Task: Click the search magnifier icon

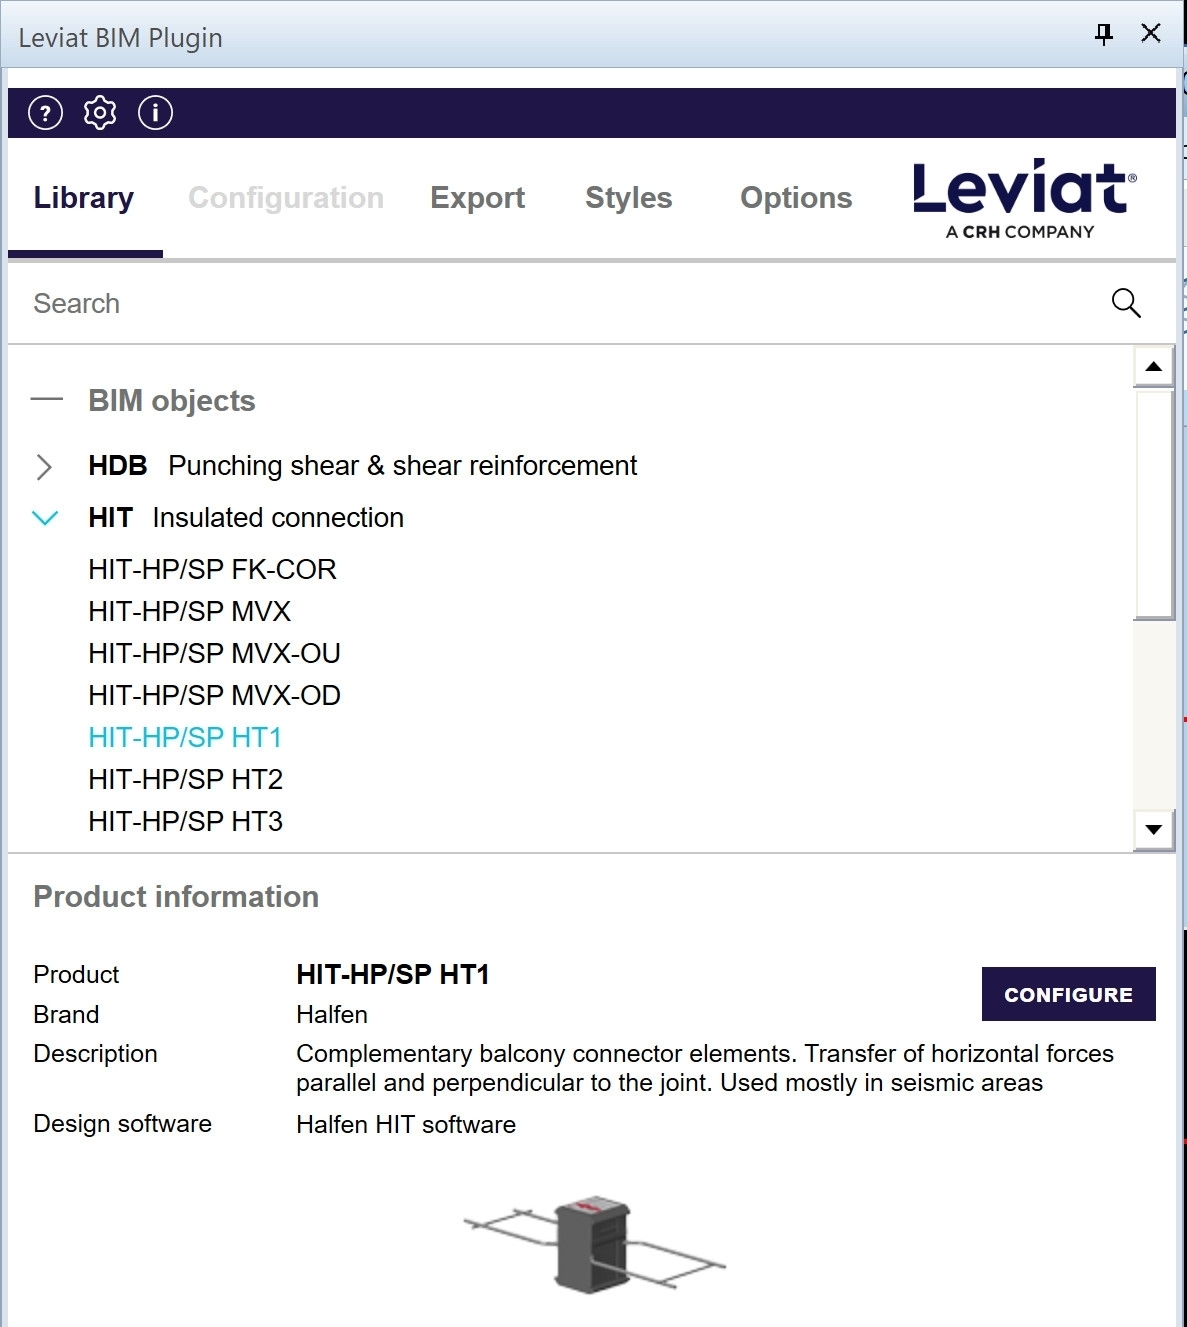Action: click(1126, 303)
